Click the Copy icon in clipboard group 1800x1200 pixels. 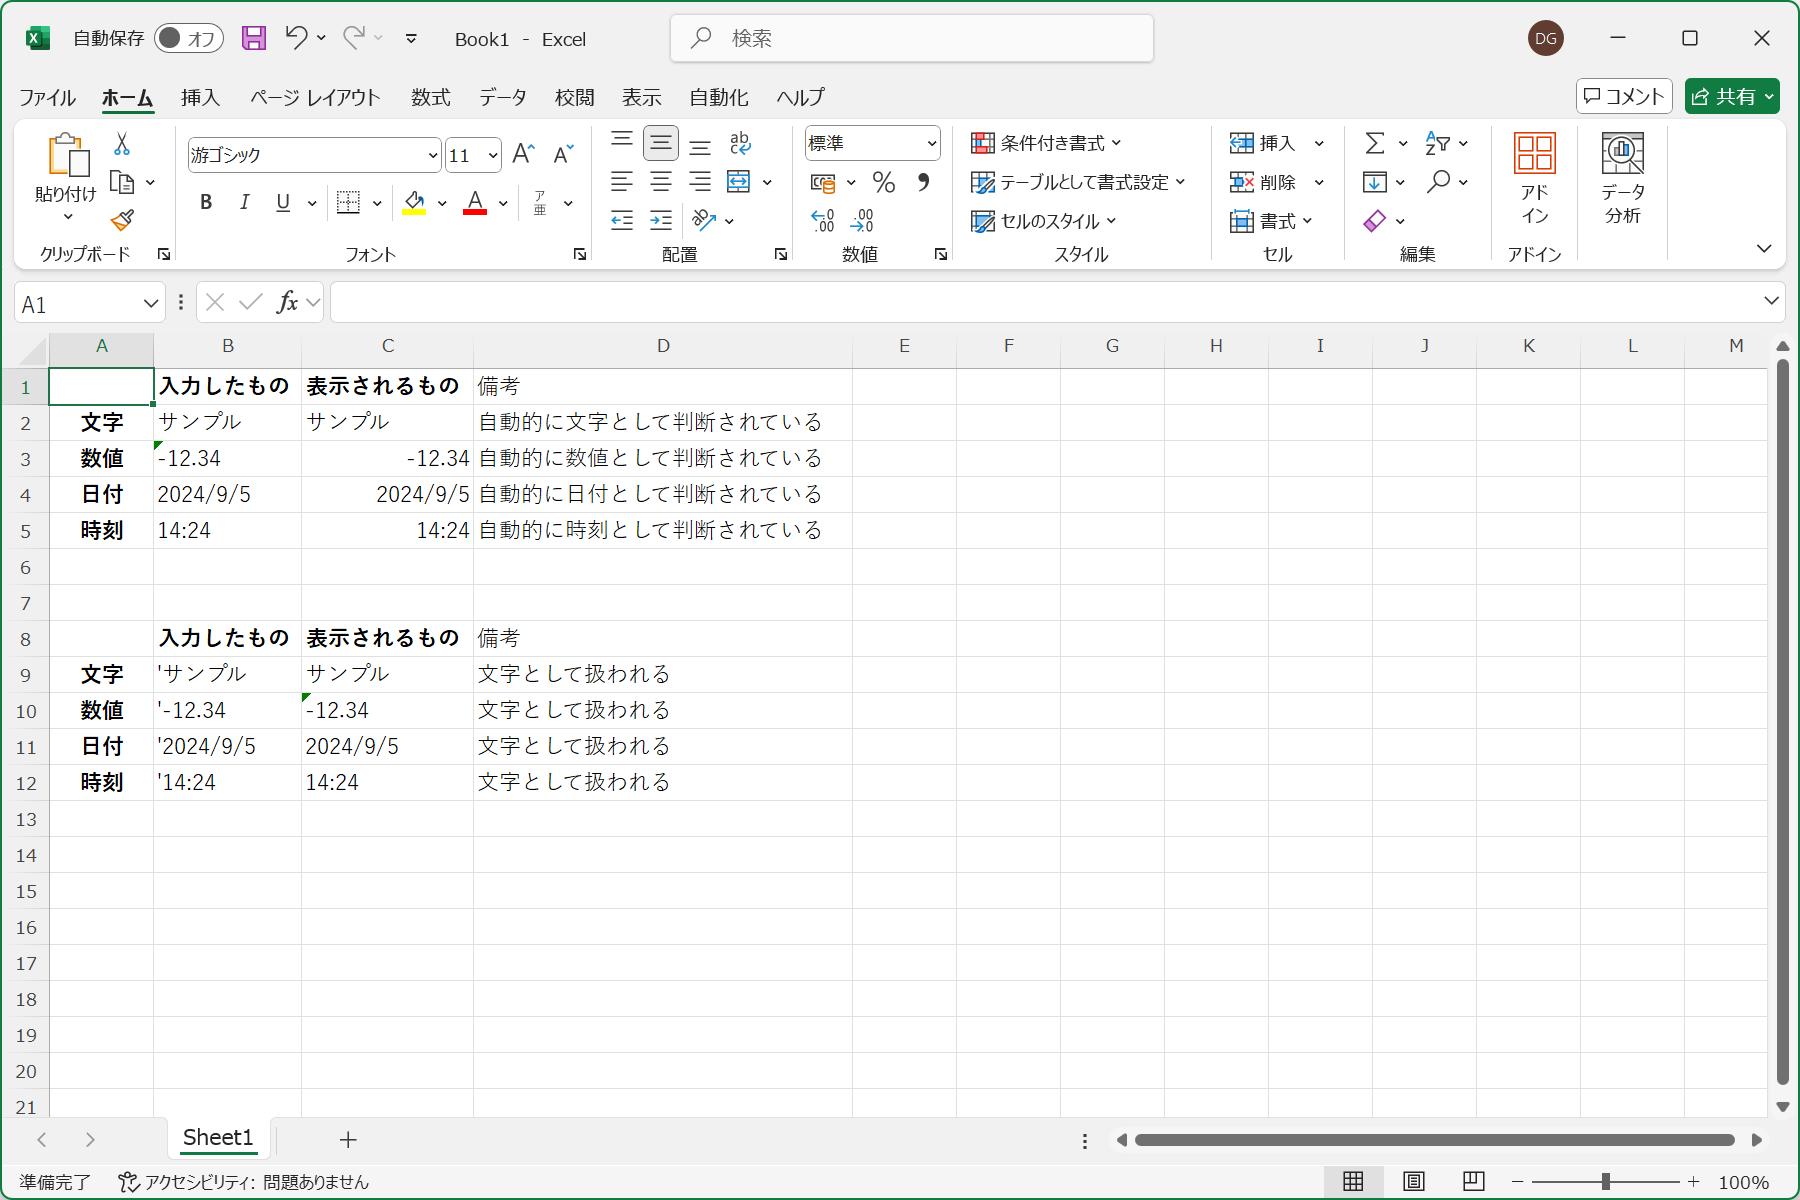[x=122, y=182]
